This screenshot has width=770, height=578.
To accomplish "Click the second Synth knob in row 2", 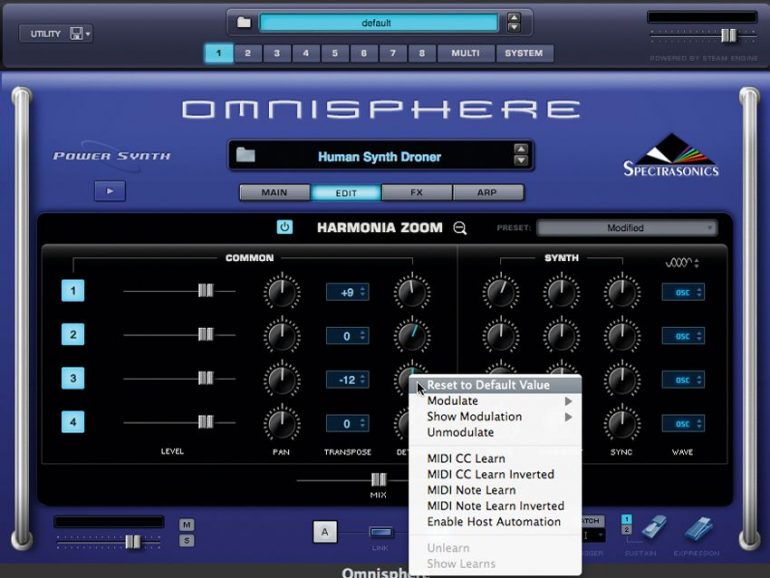I will click(561, 336).
